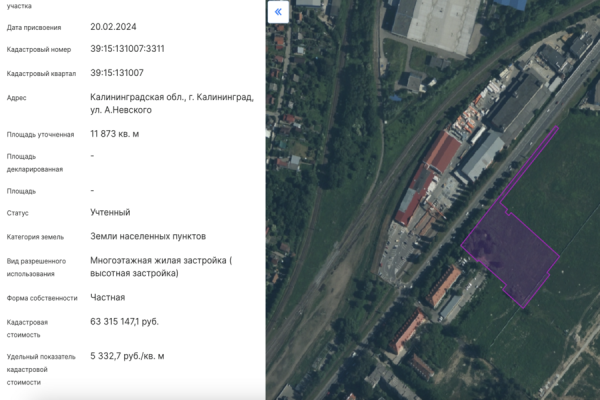Click the 11 873 кв. м area value

115,134
